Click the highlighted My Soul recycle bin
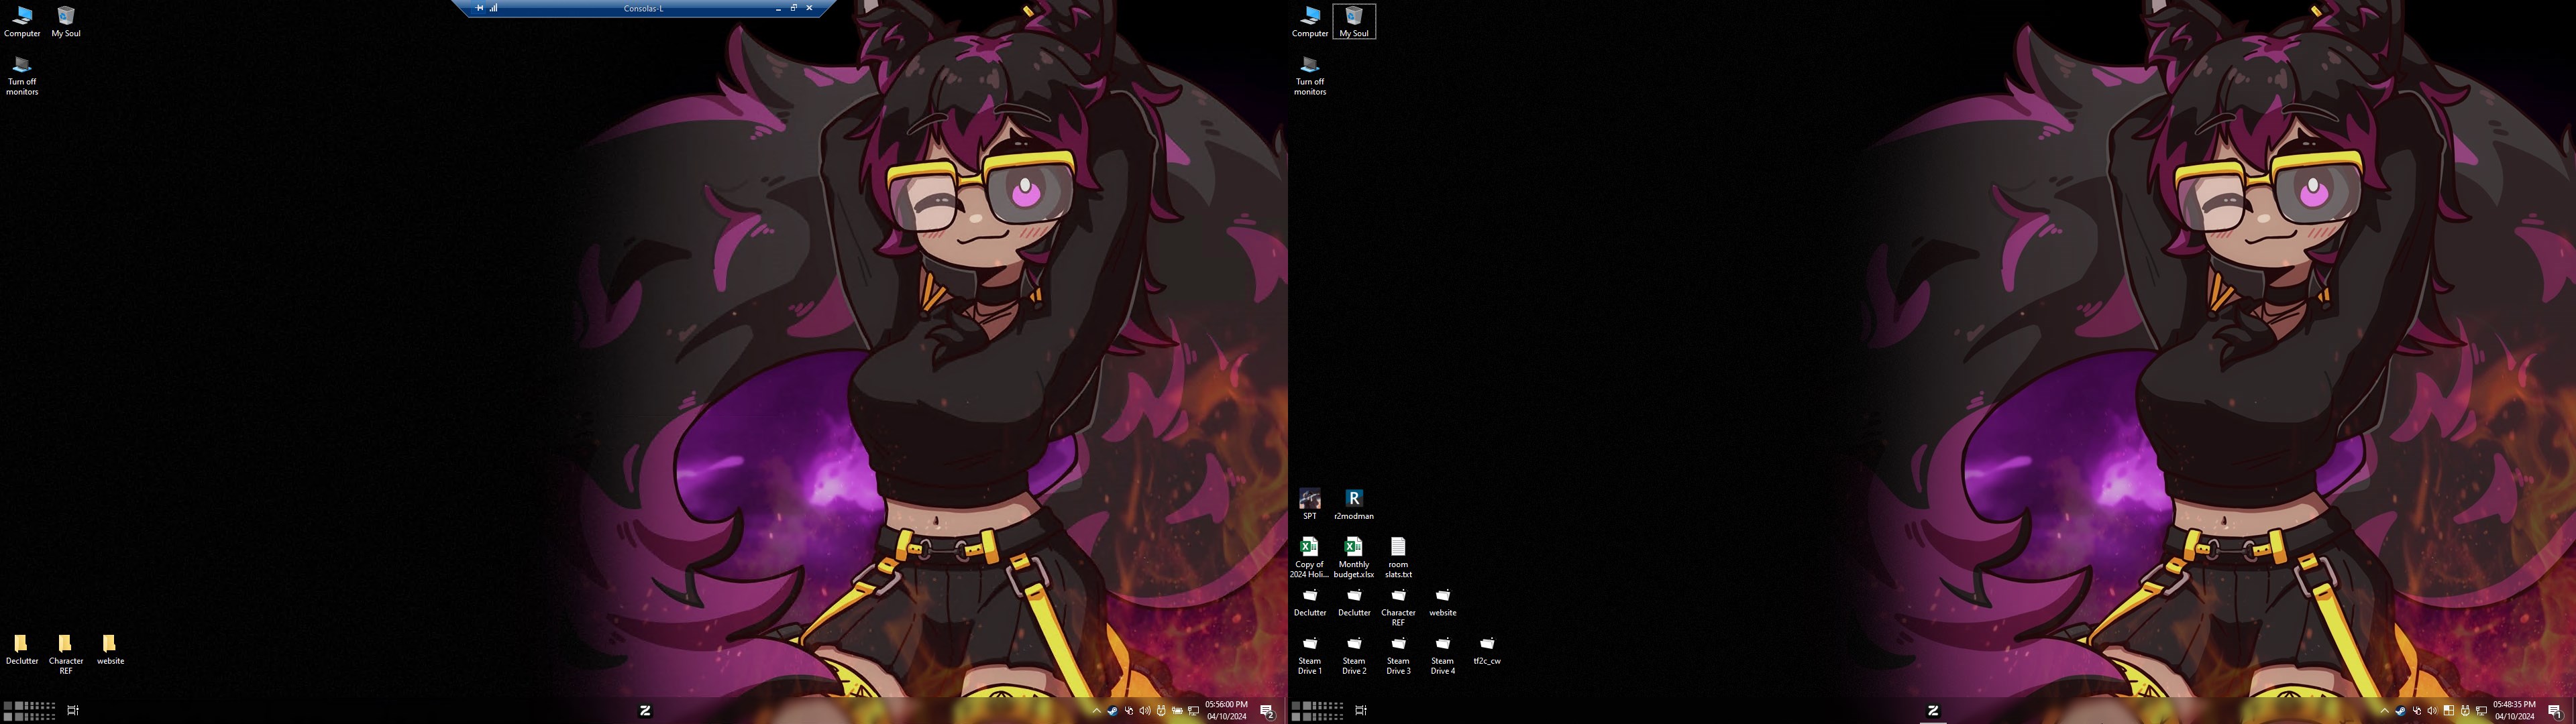Screen dimensions: 2576x724 pos(1354,21)
